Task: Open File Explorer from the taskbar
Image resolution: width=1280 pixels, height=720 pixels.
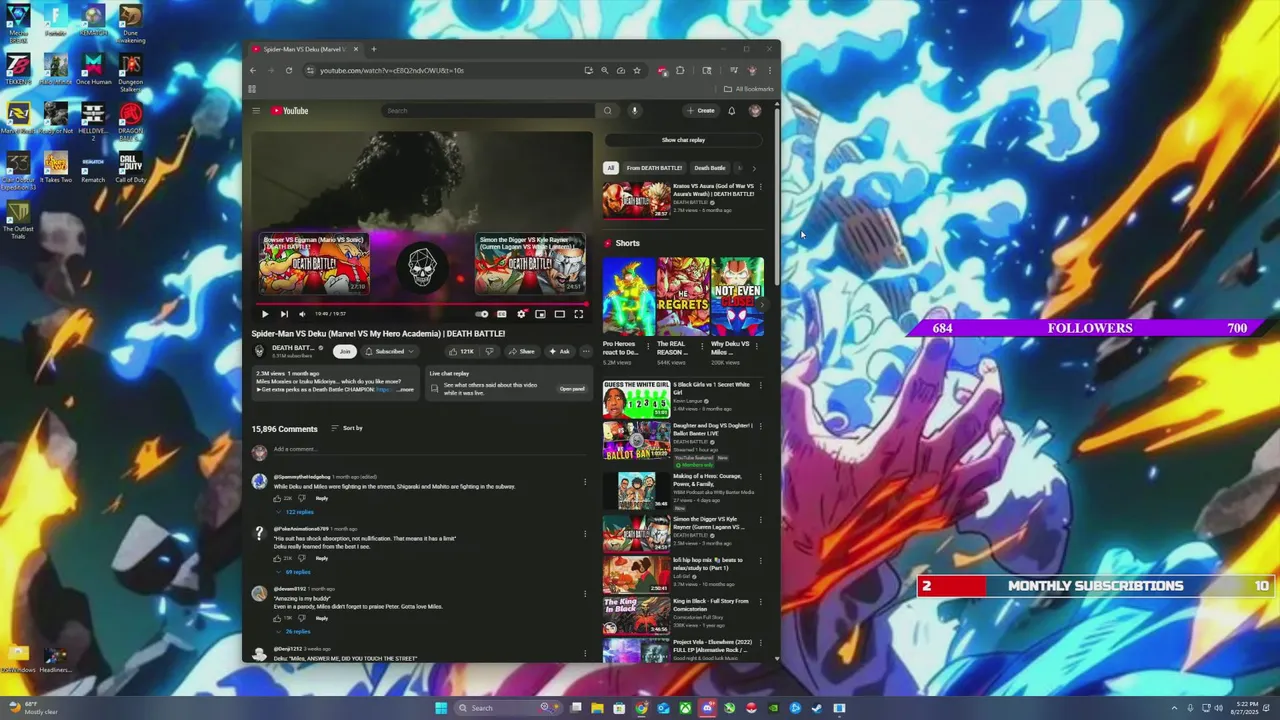Action: 598,708
